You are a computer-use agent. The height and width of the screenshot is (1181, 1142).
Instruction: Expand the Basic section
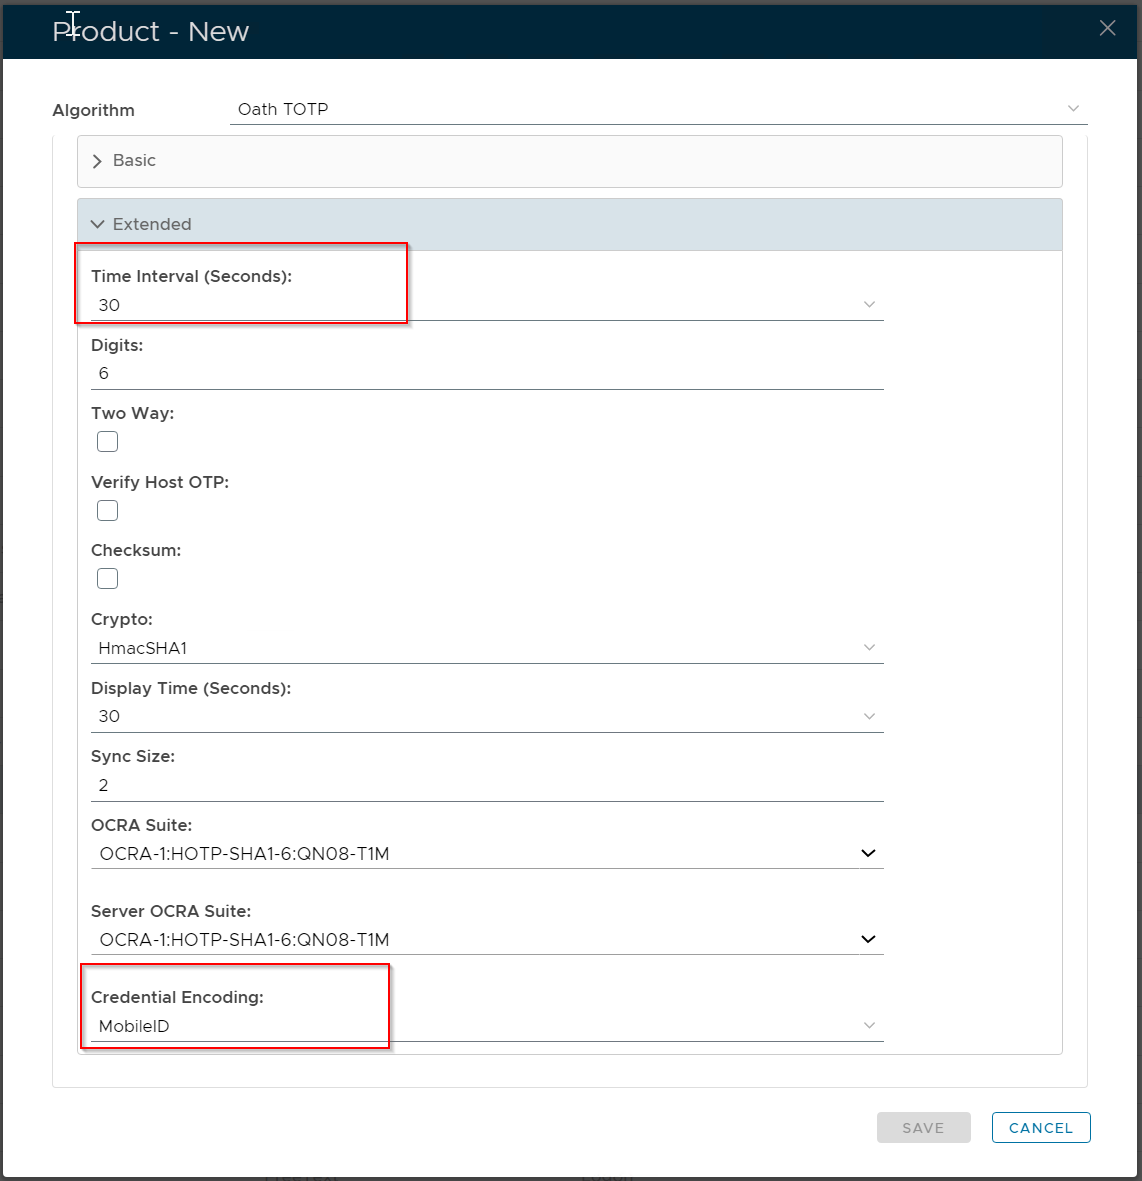click(x=97, y=161)
